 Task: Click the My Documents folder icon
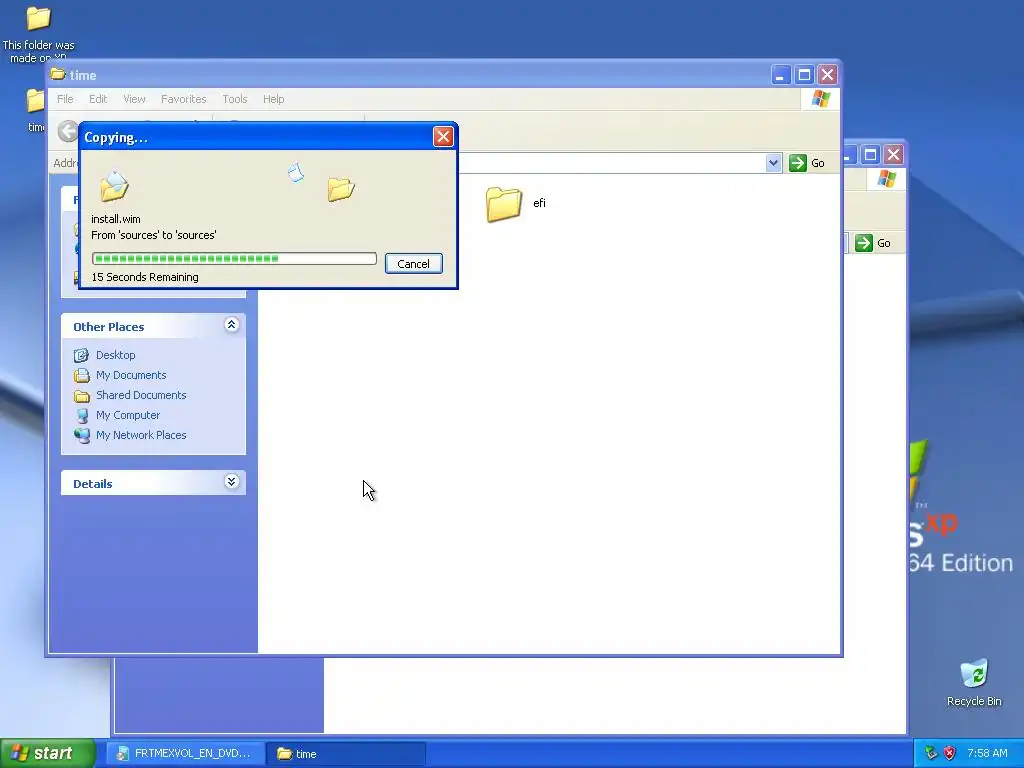click(82, 376)
